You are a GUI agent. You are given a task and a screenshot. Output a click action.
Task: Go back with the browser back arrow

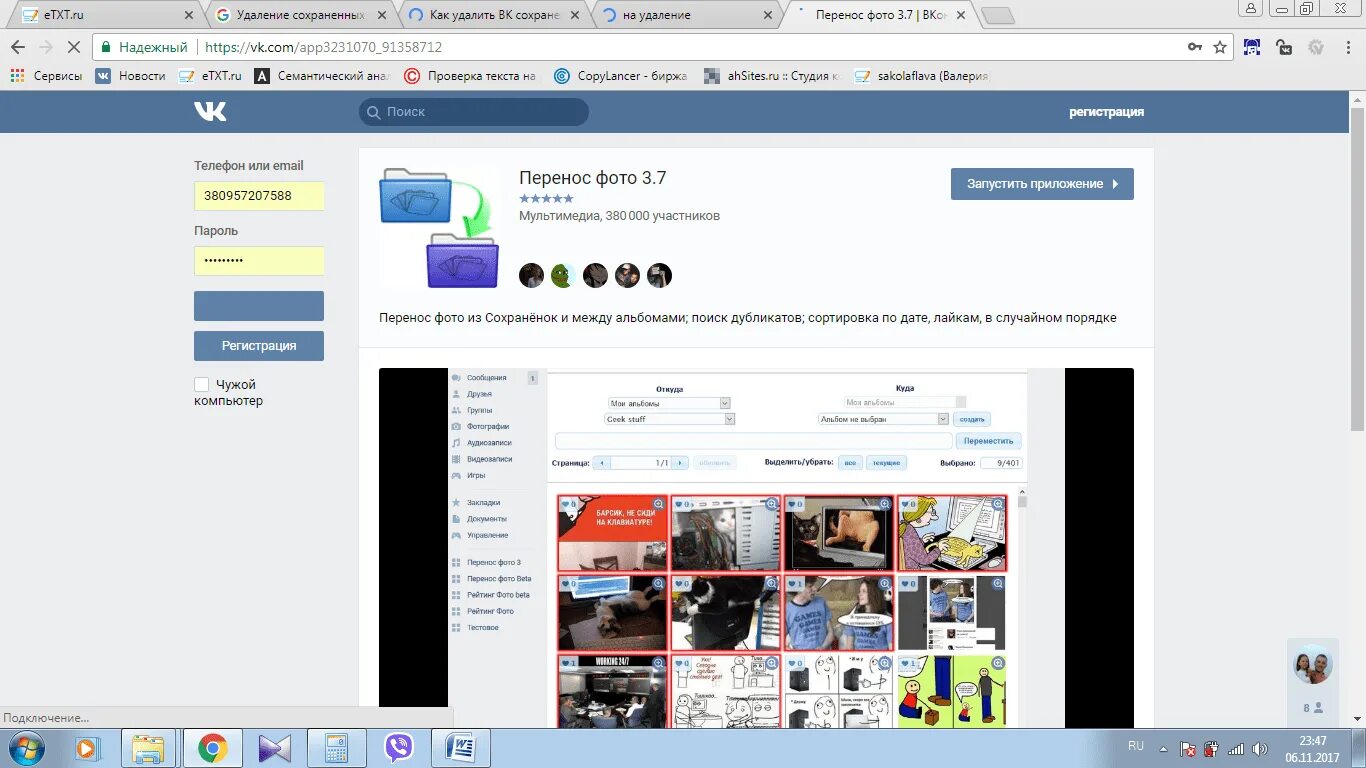click(x=18, y=47)
